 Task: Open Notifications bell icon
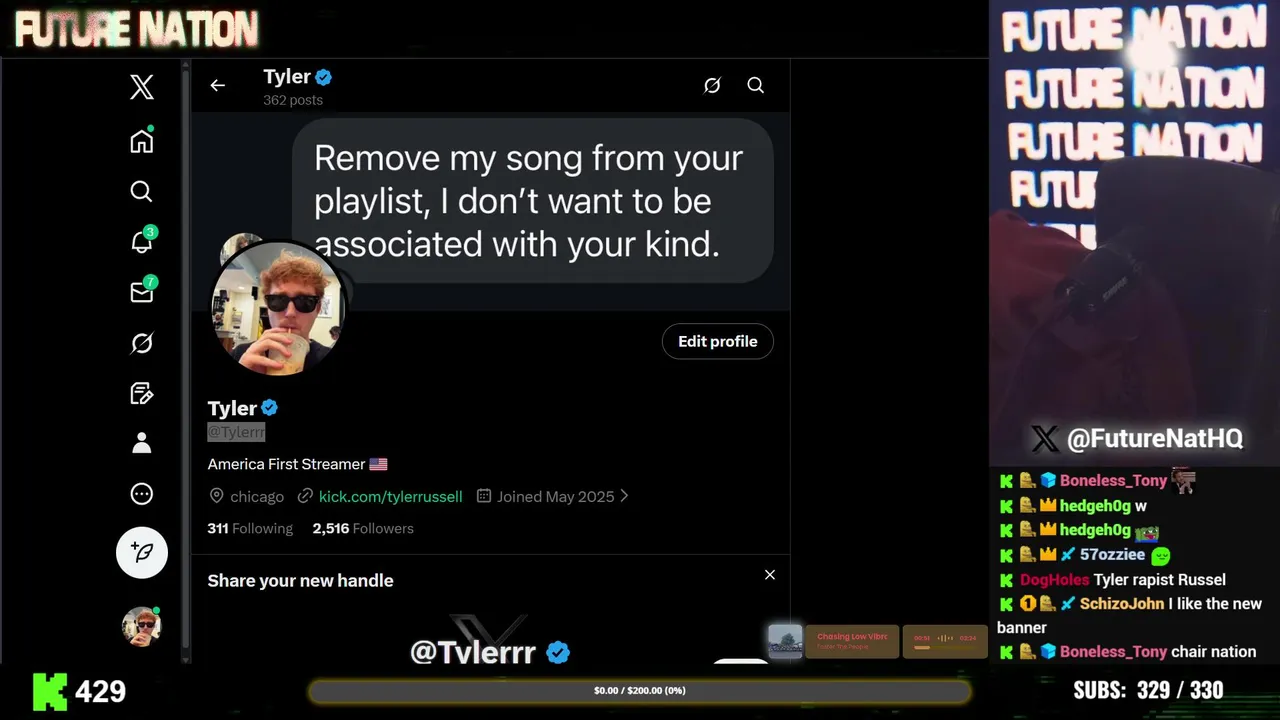pos(142,240)
